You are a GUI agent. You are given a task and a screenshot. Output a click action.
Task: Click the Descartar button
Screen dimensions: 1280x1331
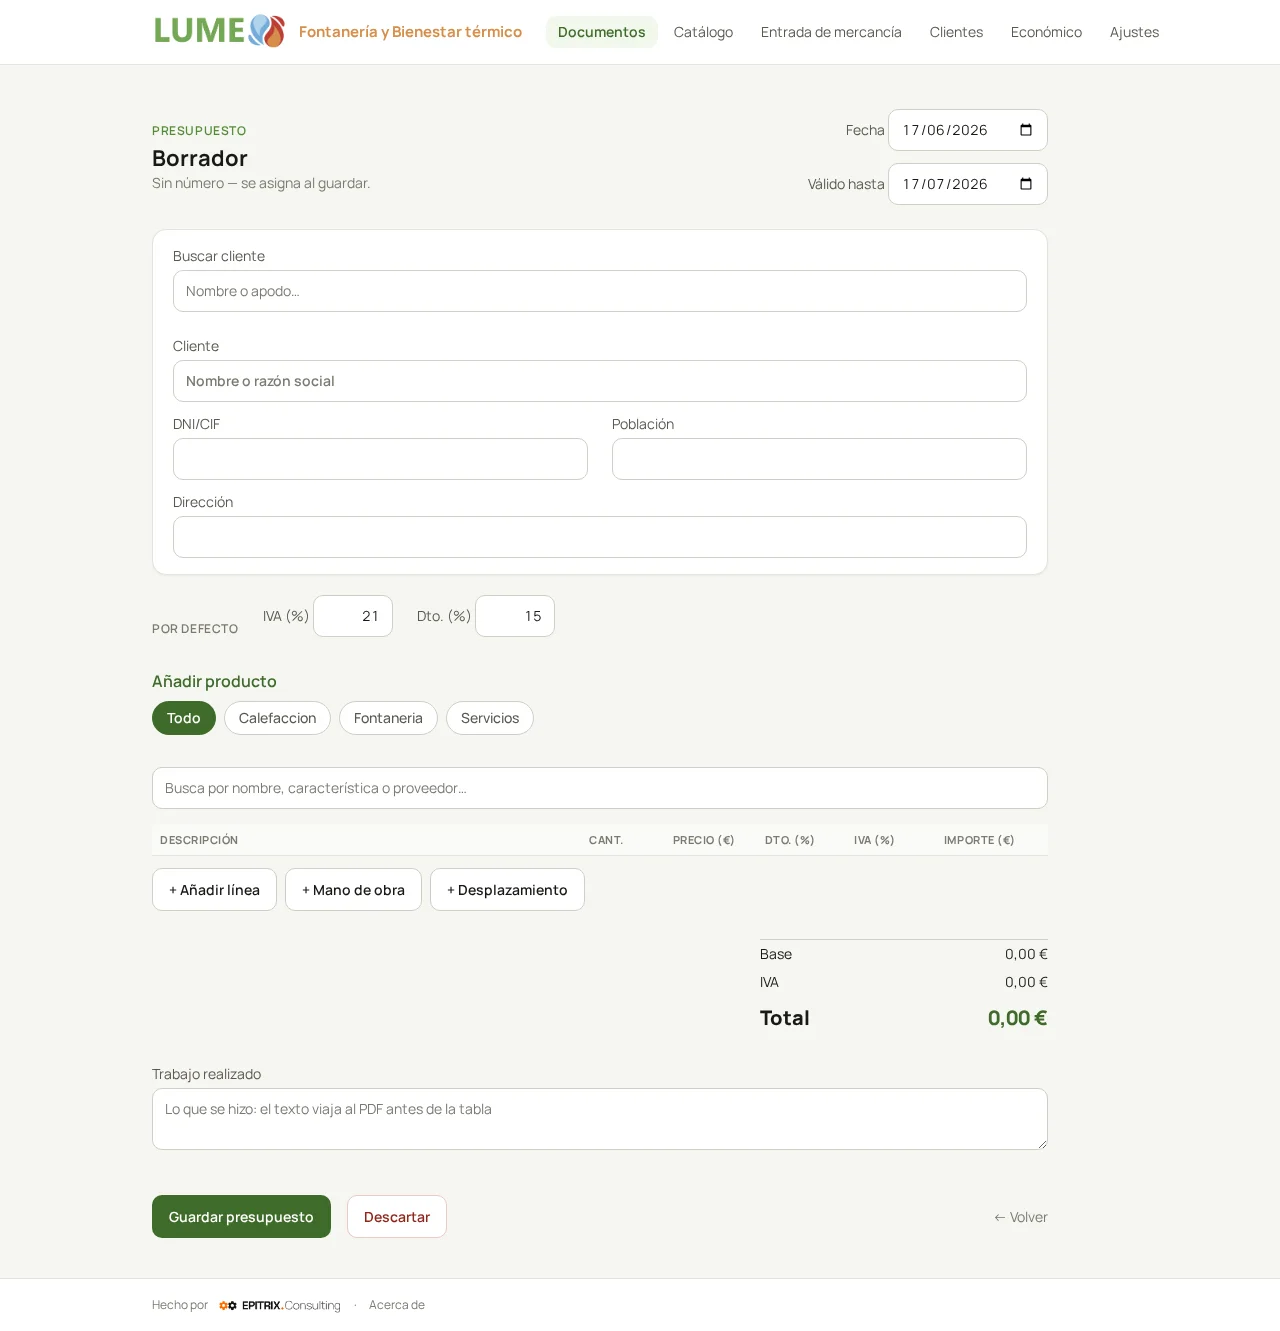click(x=397, y=1217)
